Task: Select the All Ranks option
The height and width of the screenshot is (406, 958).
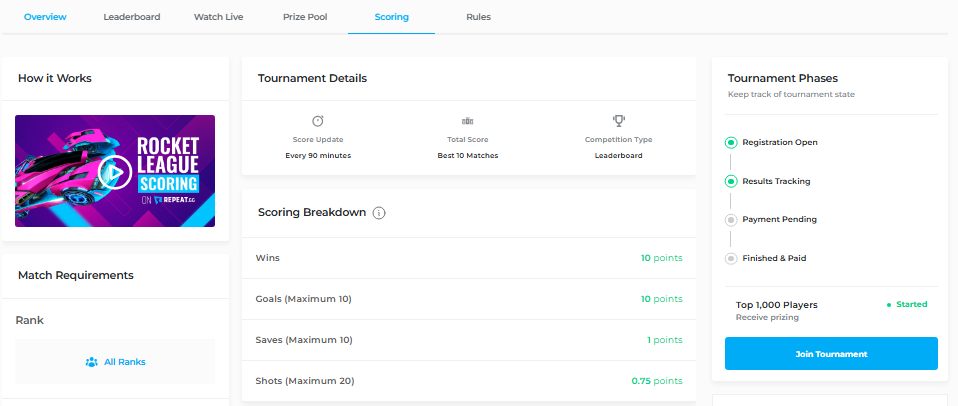Action: [x=115, y=361]
